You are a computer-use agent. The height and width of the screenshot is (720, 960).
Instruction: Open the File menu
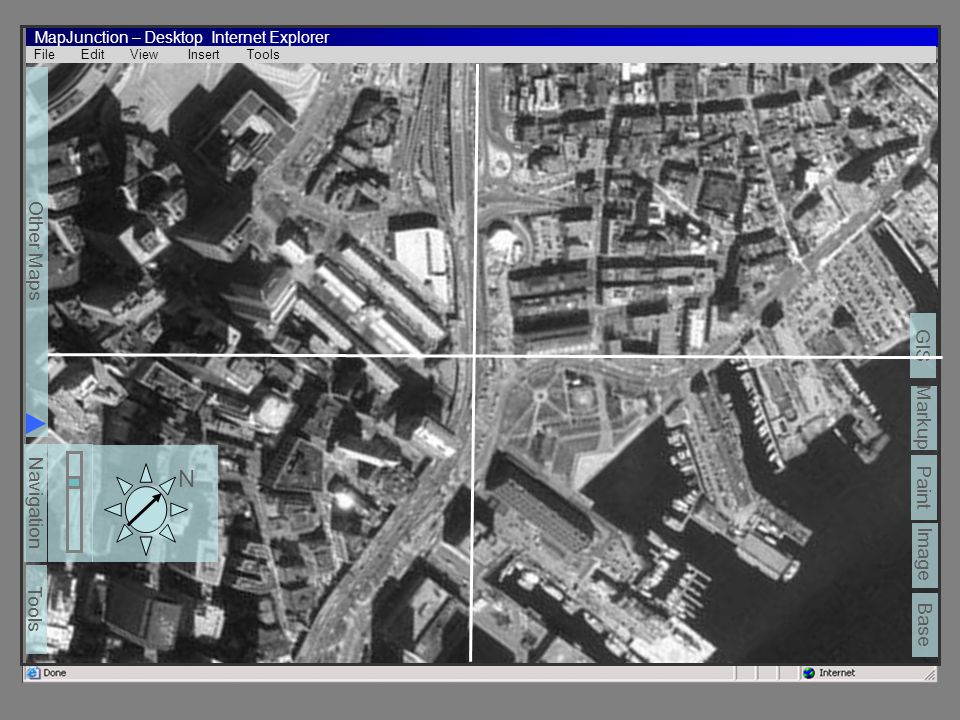click(44, 54)
